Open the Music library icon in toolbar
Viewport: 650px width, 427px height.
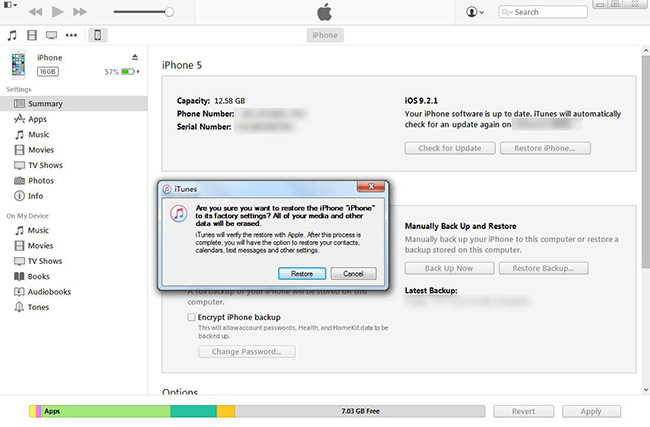click(12, 35)
